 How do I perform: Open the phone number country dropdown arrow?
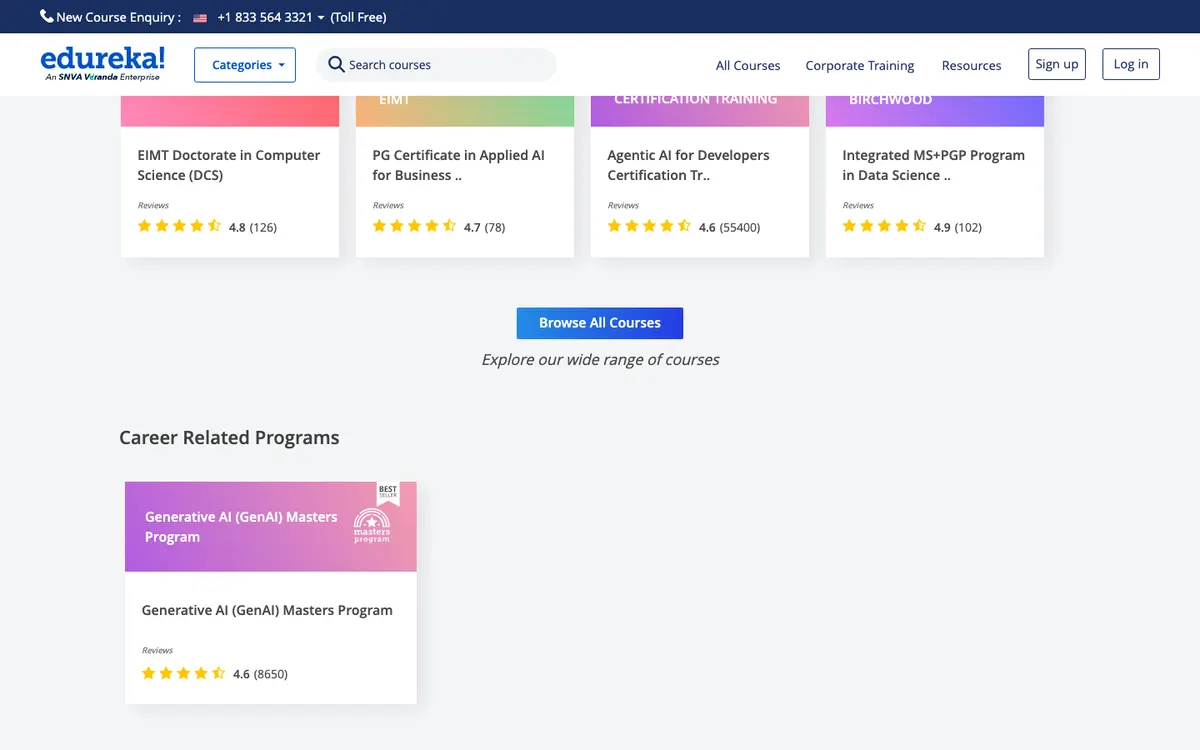click(x=321, y=18)
